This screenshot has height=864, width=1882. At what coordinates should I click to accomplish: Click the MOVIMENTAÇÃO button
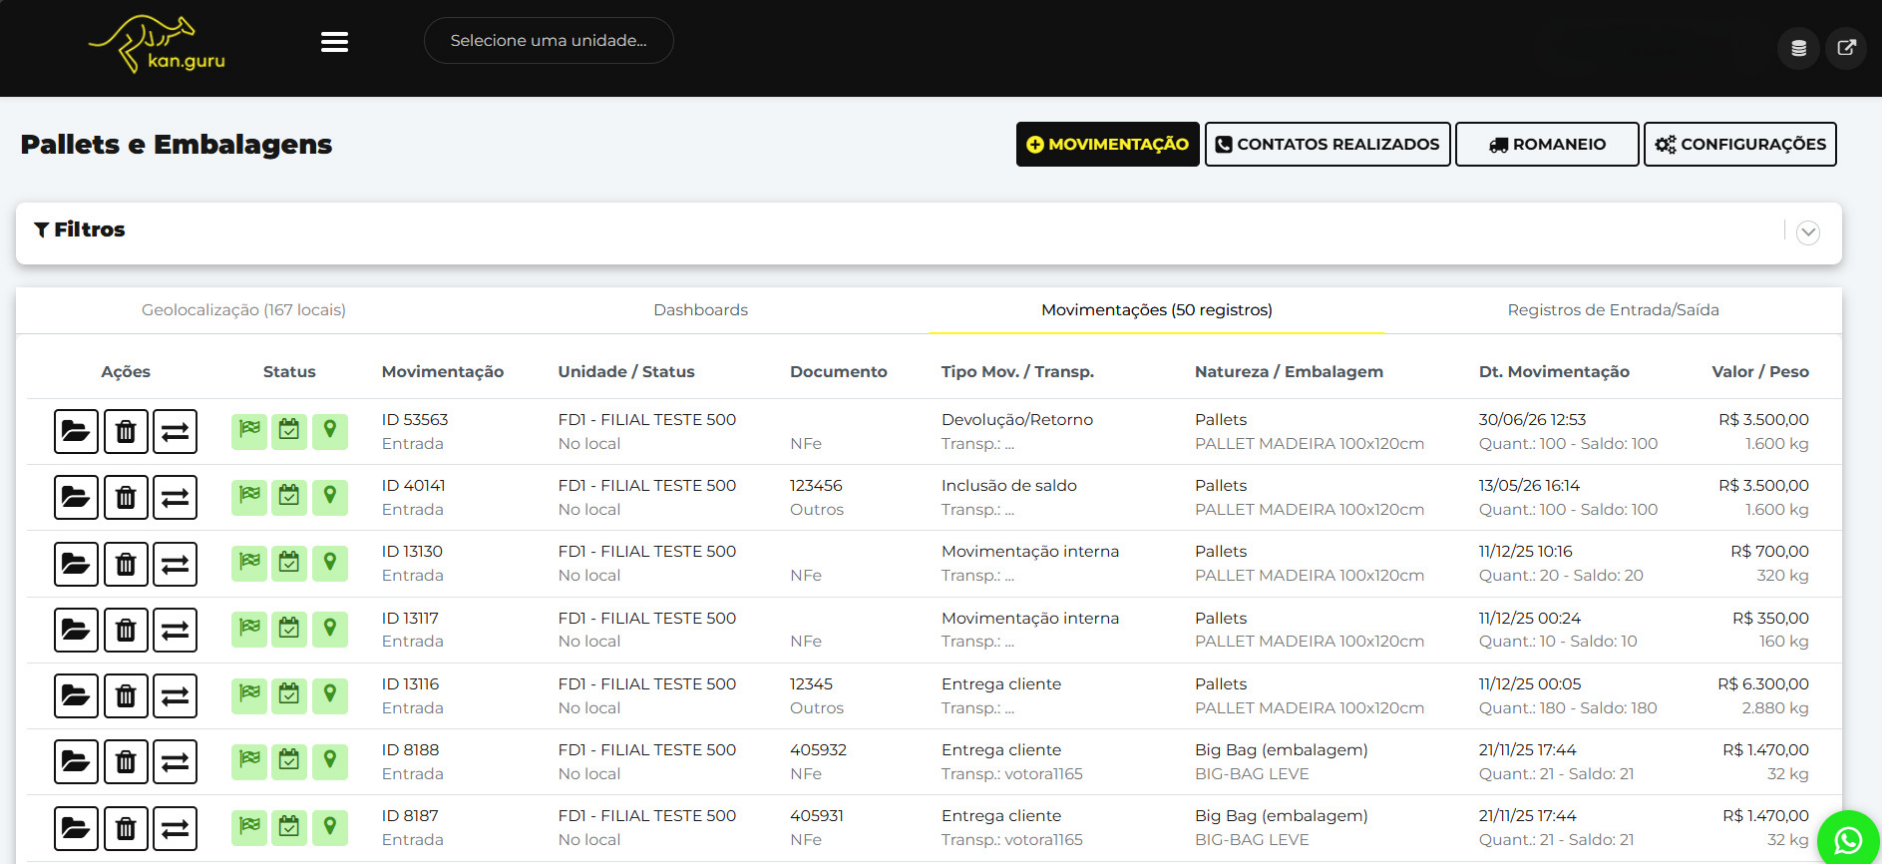1108,144
